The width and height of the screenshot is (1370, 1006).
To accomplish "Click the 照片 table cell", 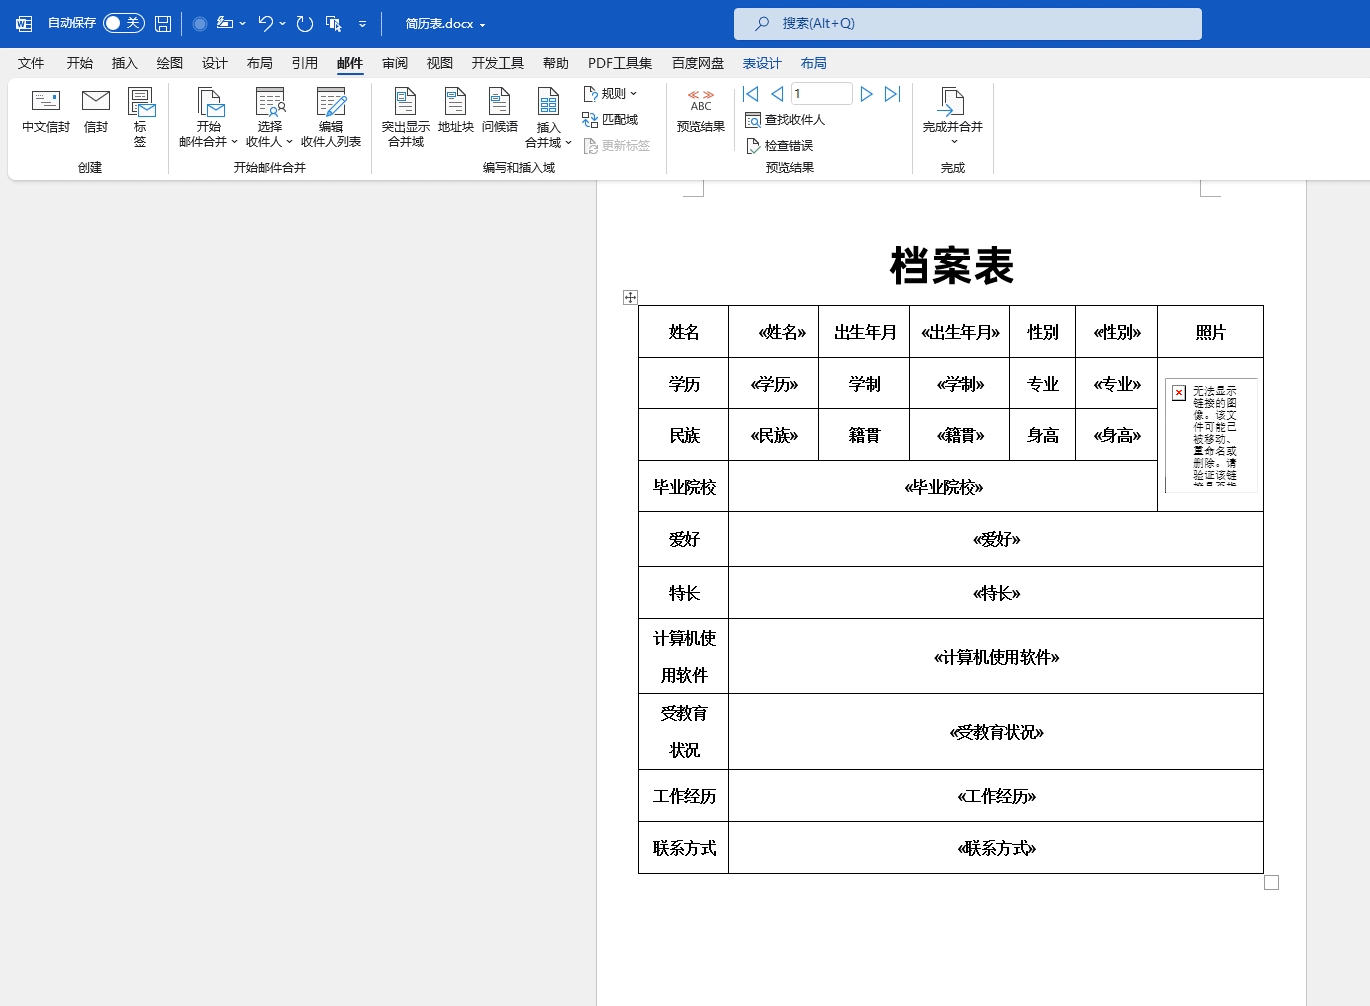I will 1210,332.
